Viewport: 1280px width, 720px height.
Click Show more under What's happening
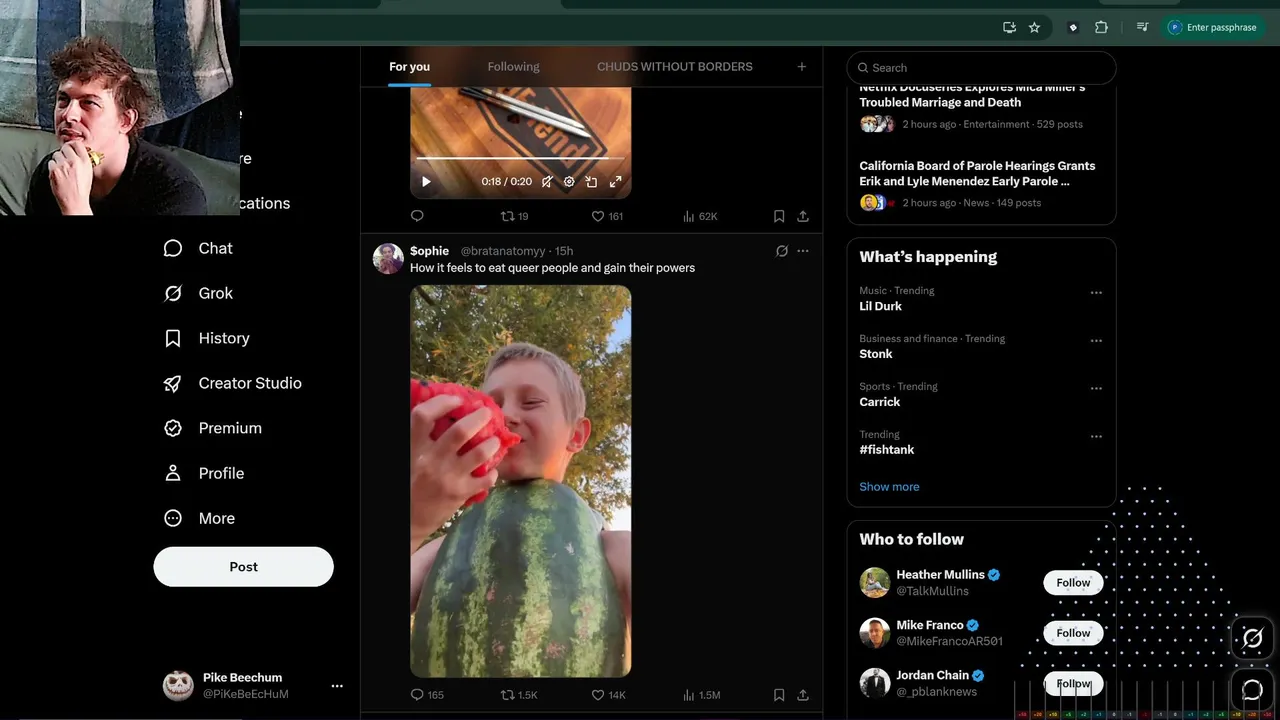889,487
